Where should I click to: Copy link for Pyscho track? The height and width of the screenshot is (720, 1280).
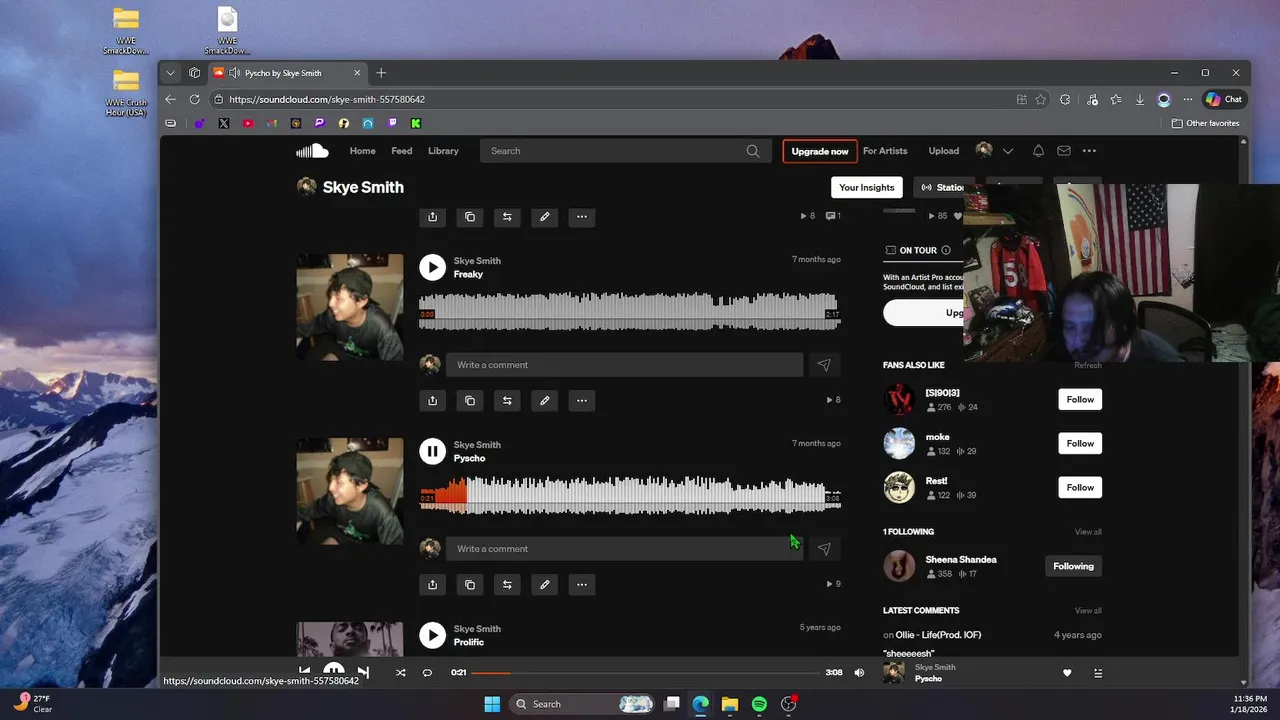470,585
